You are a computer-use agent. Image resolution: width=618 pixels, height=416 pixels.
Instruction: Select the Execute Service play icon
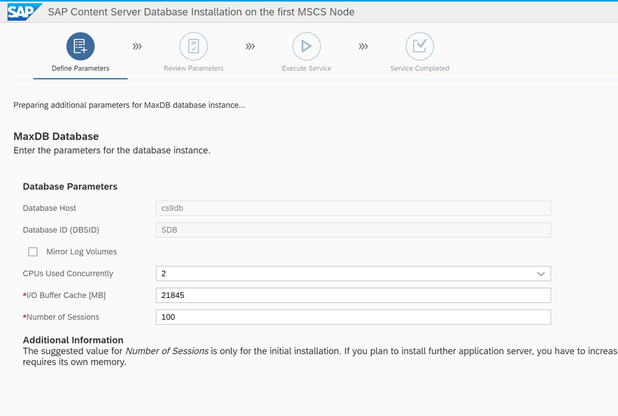click(307, 46)
